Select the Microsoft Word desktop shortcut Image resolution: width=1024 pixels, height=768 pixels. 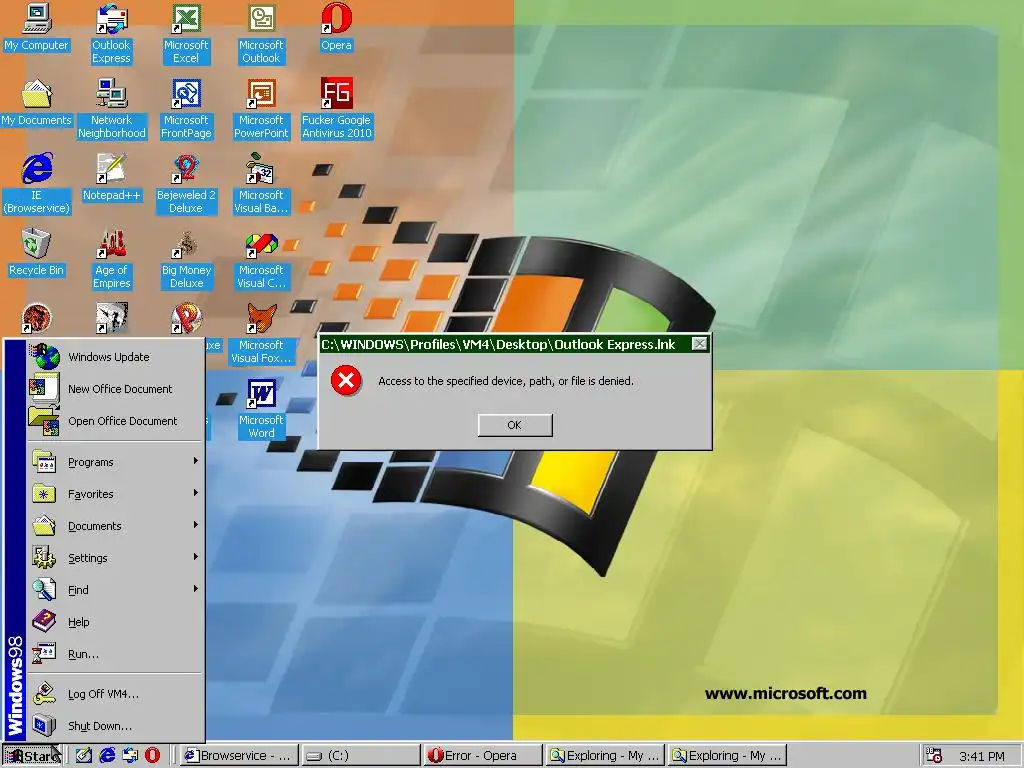261,409
